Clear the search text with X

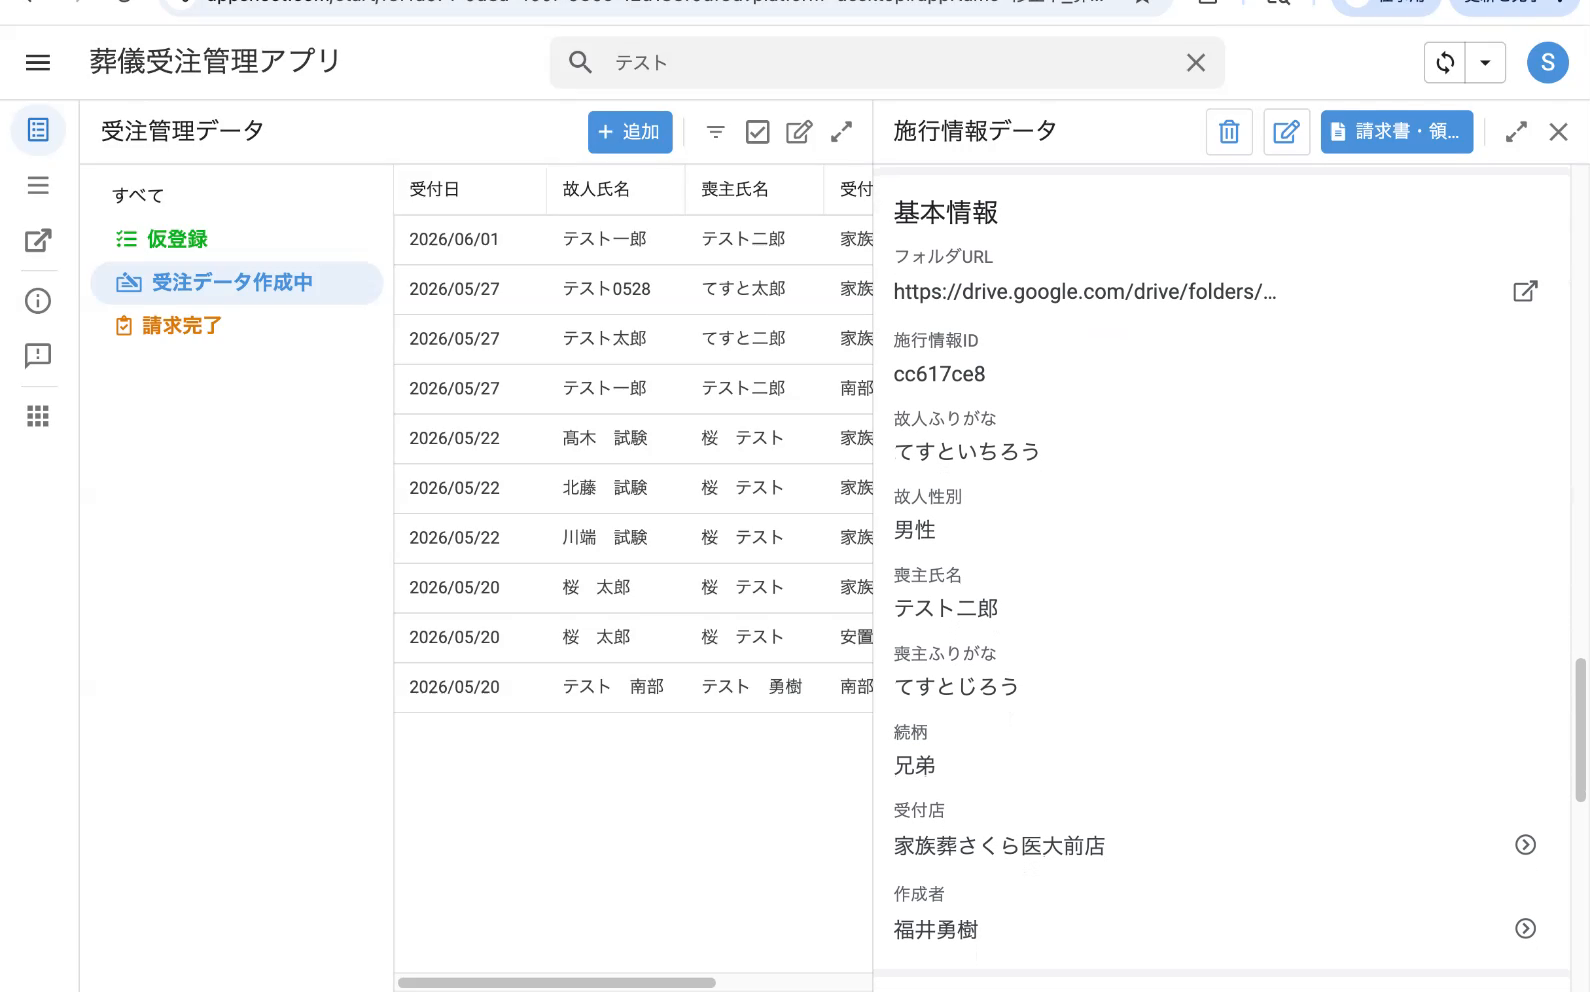point(1195,63)
